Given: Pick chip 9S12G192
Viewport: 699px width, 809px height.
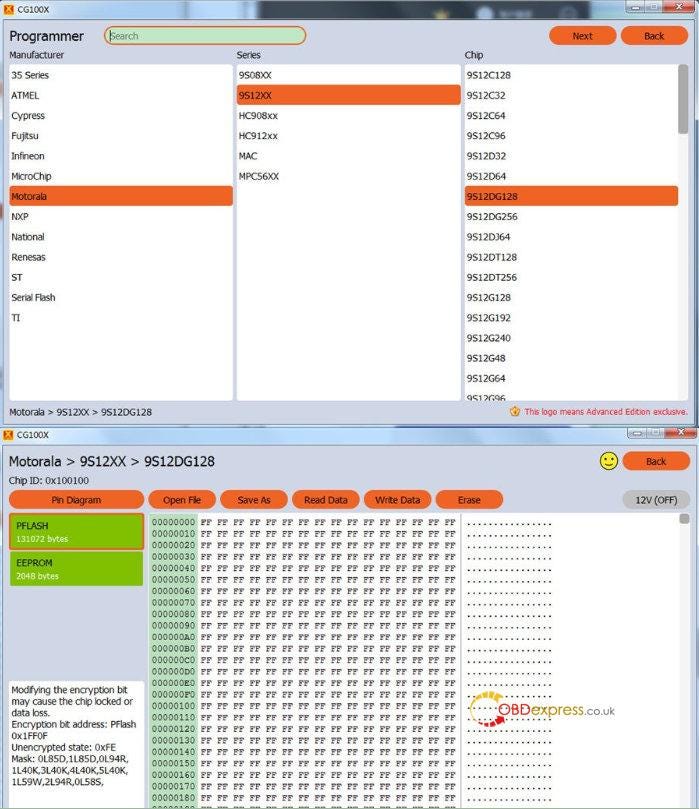Looking at the screenshot, I should coord(571,318).
